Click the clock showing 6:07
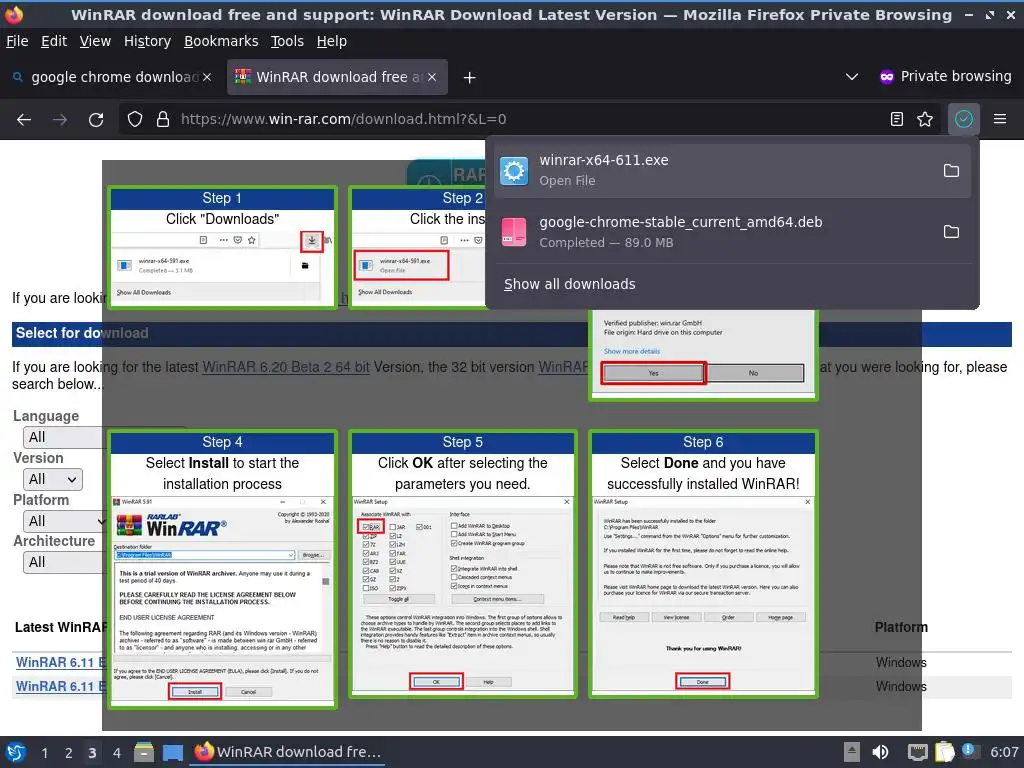This screenshot has height=768, width=1024. (1004, 752)
